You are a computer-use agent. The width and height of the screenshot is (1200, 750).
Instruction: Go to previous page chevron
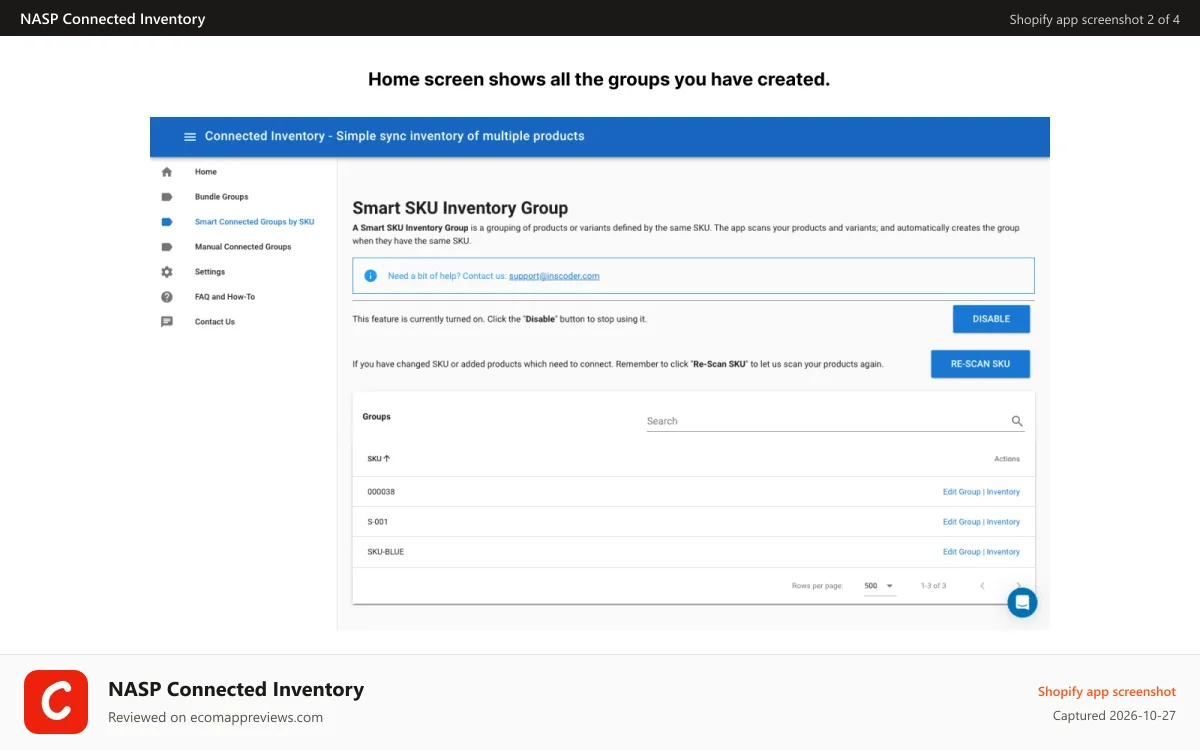pyautogui.click(x=982, y=586)
